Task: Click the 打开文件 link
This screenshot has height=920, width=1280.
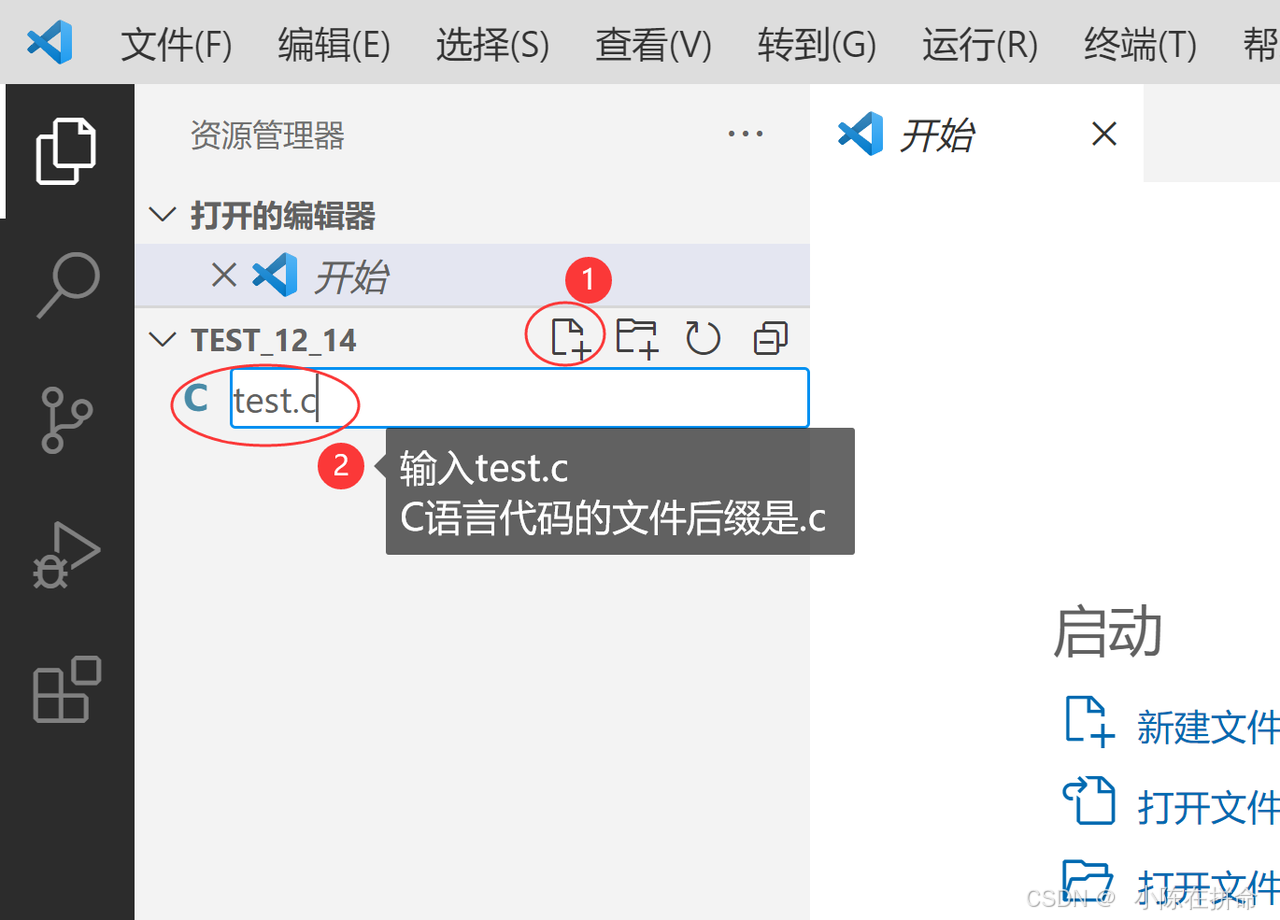Action: point(1208,806)
